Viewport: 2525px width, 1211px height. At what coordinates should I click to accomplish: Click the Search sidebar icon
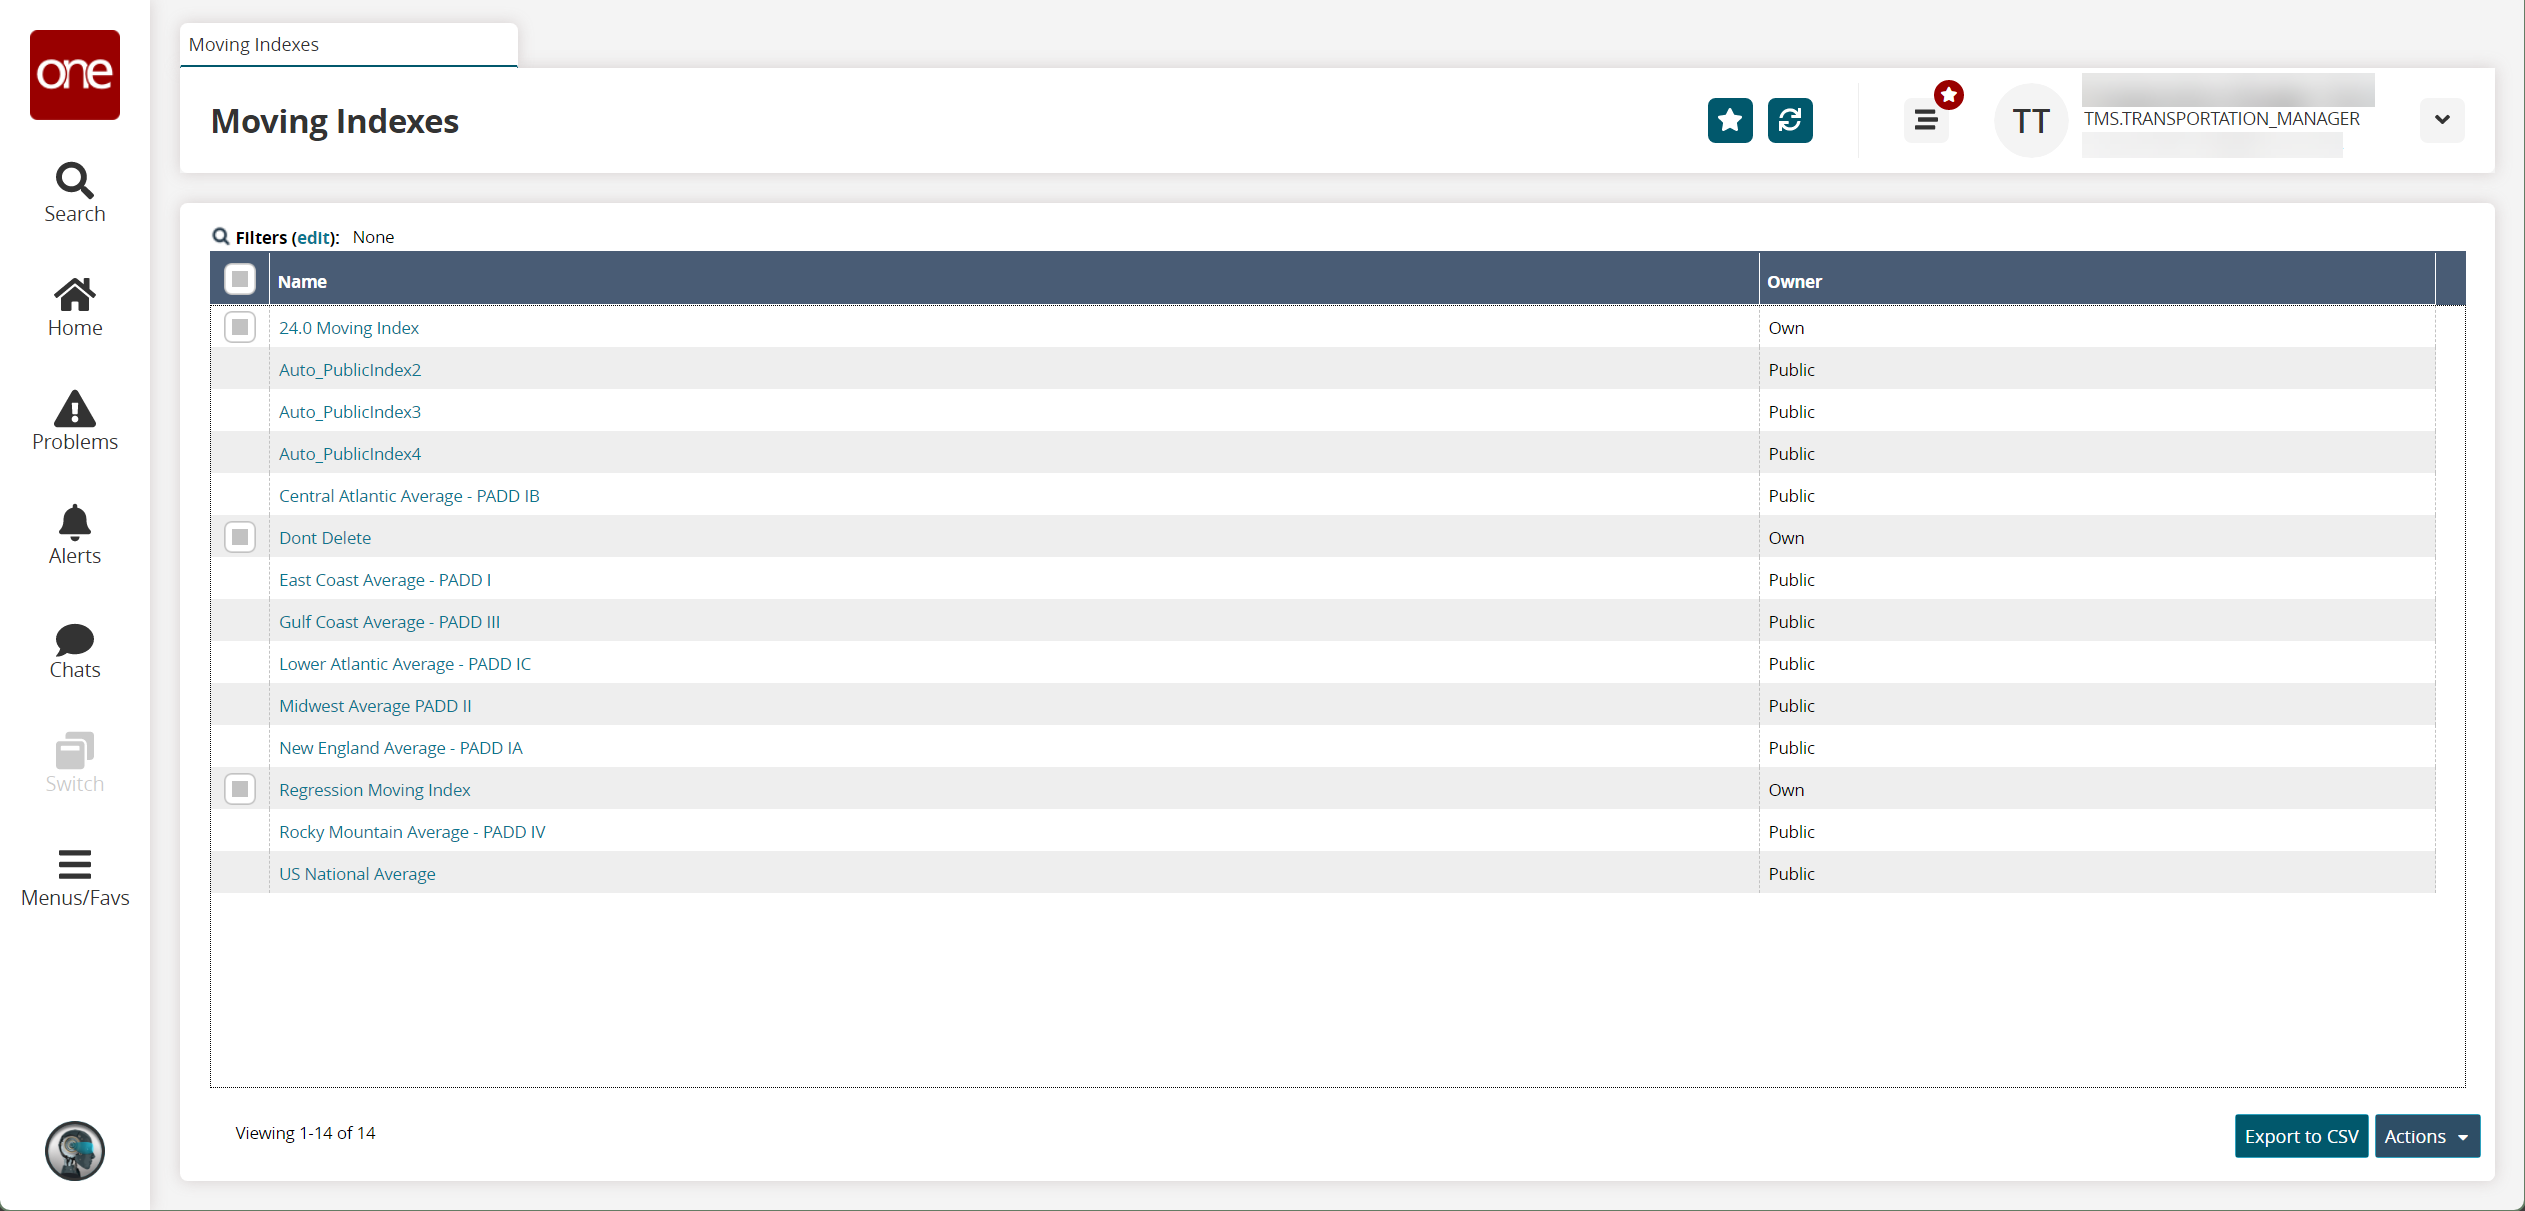point(74,180)
